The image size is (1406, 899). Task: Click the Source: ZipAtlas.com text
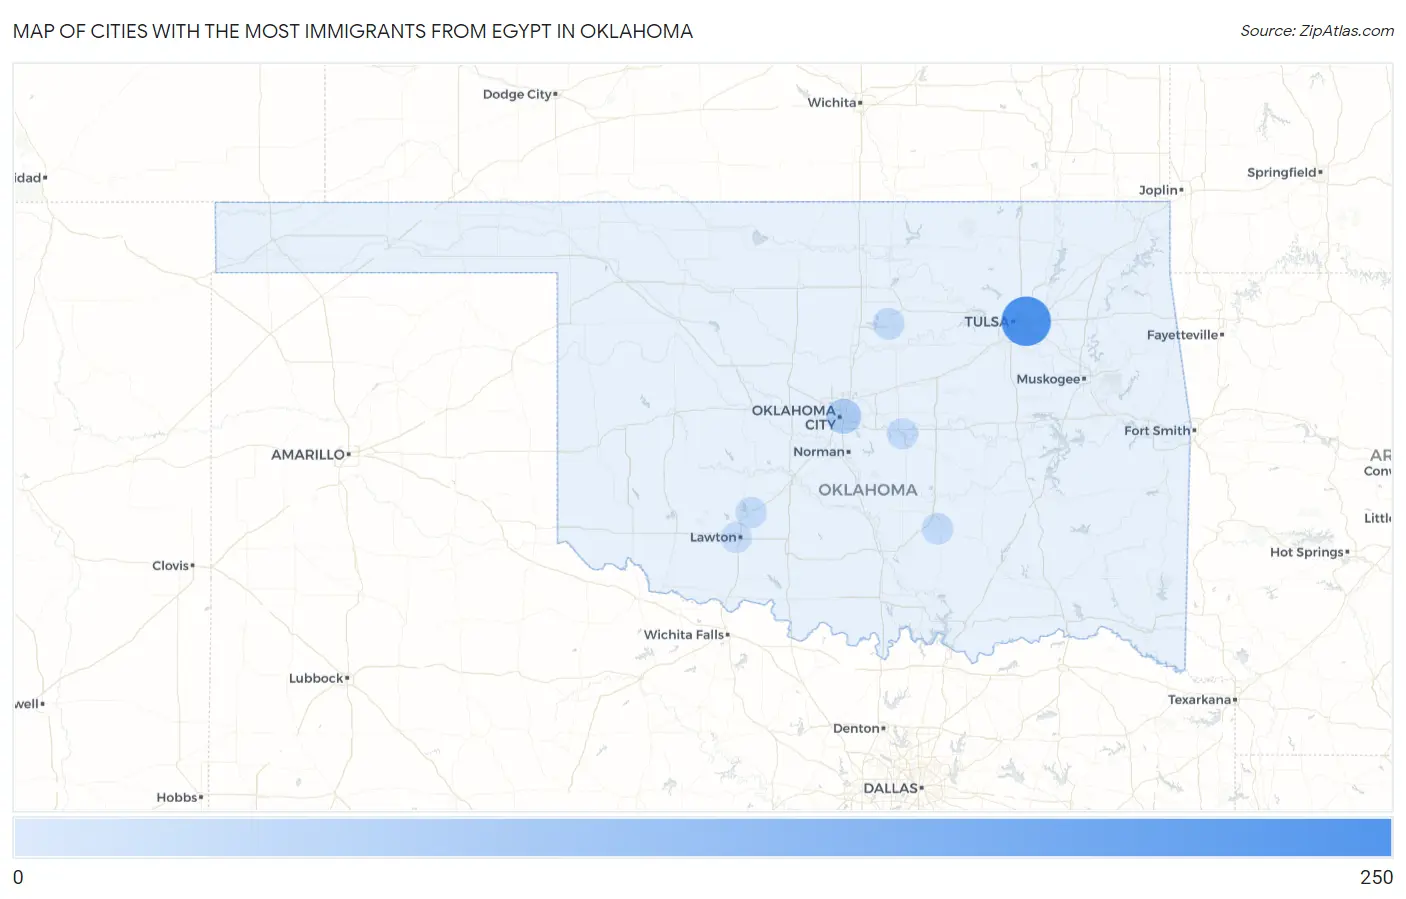(1317, 31)
